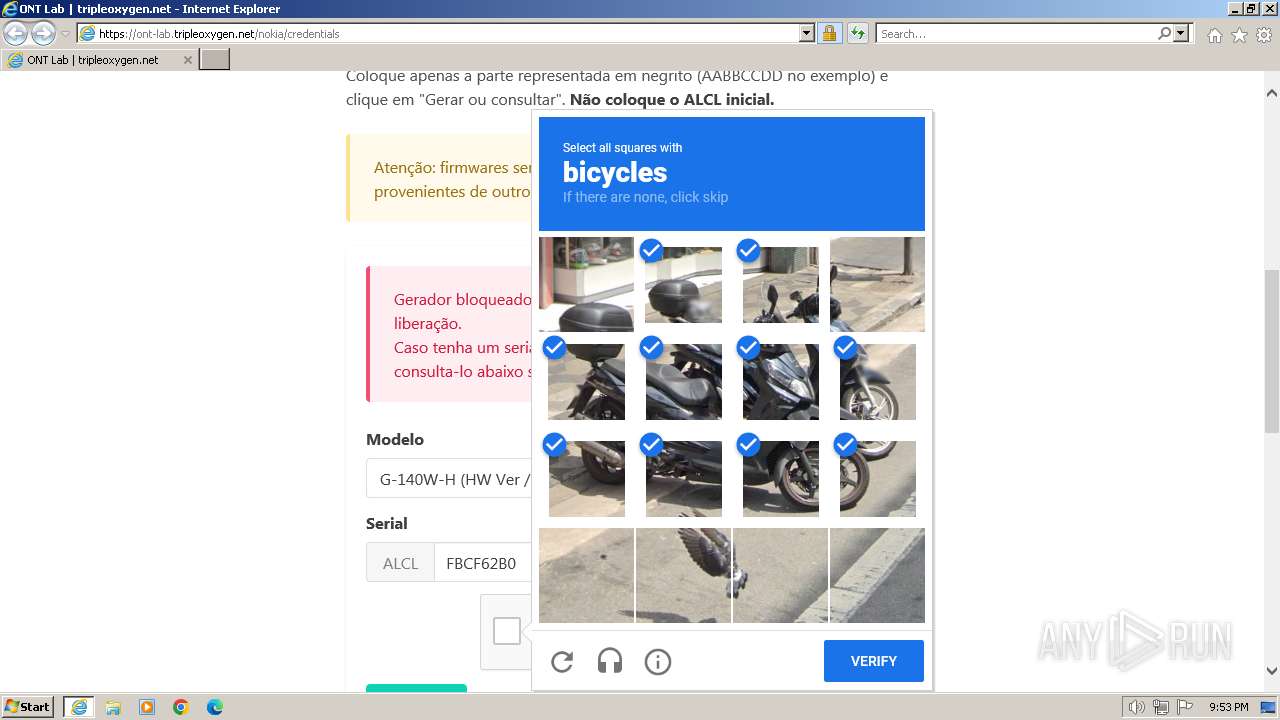Click page scrollbar up arrow
The image size is (1280, 720).
pos(1272,93)
